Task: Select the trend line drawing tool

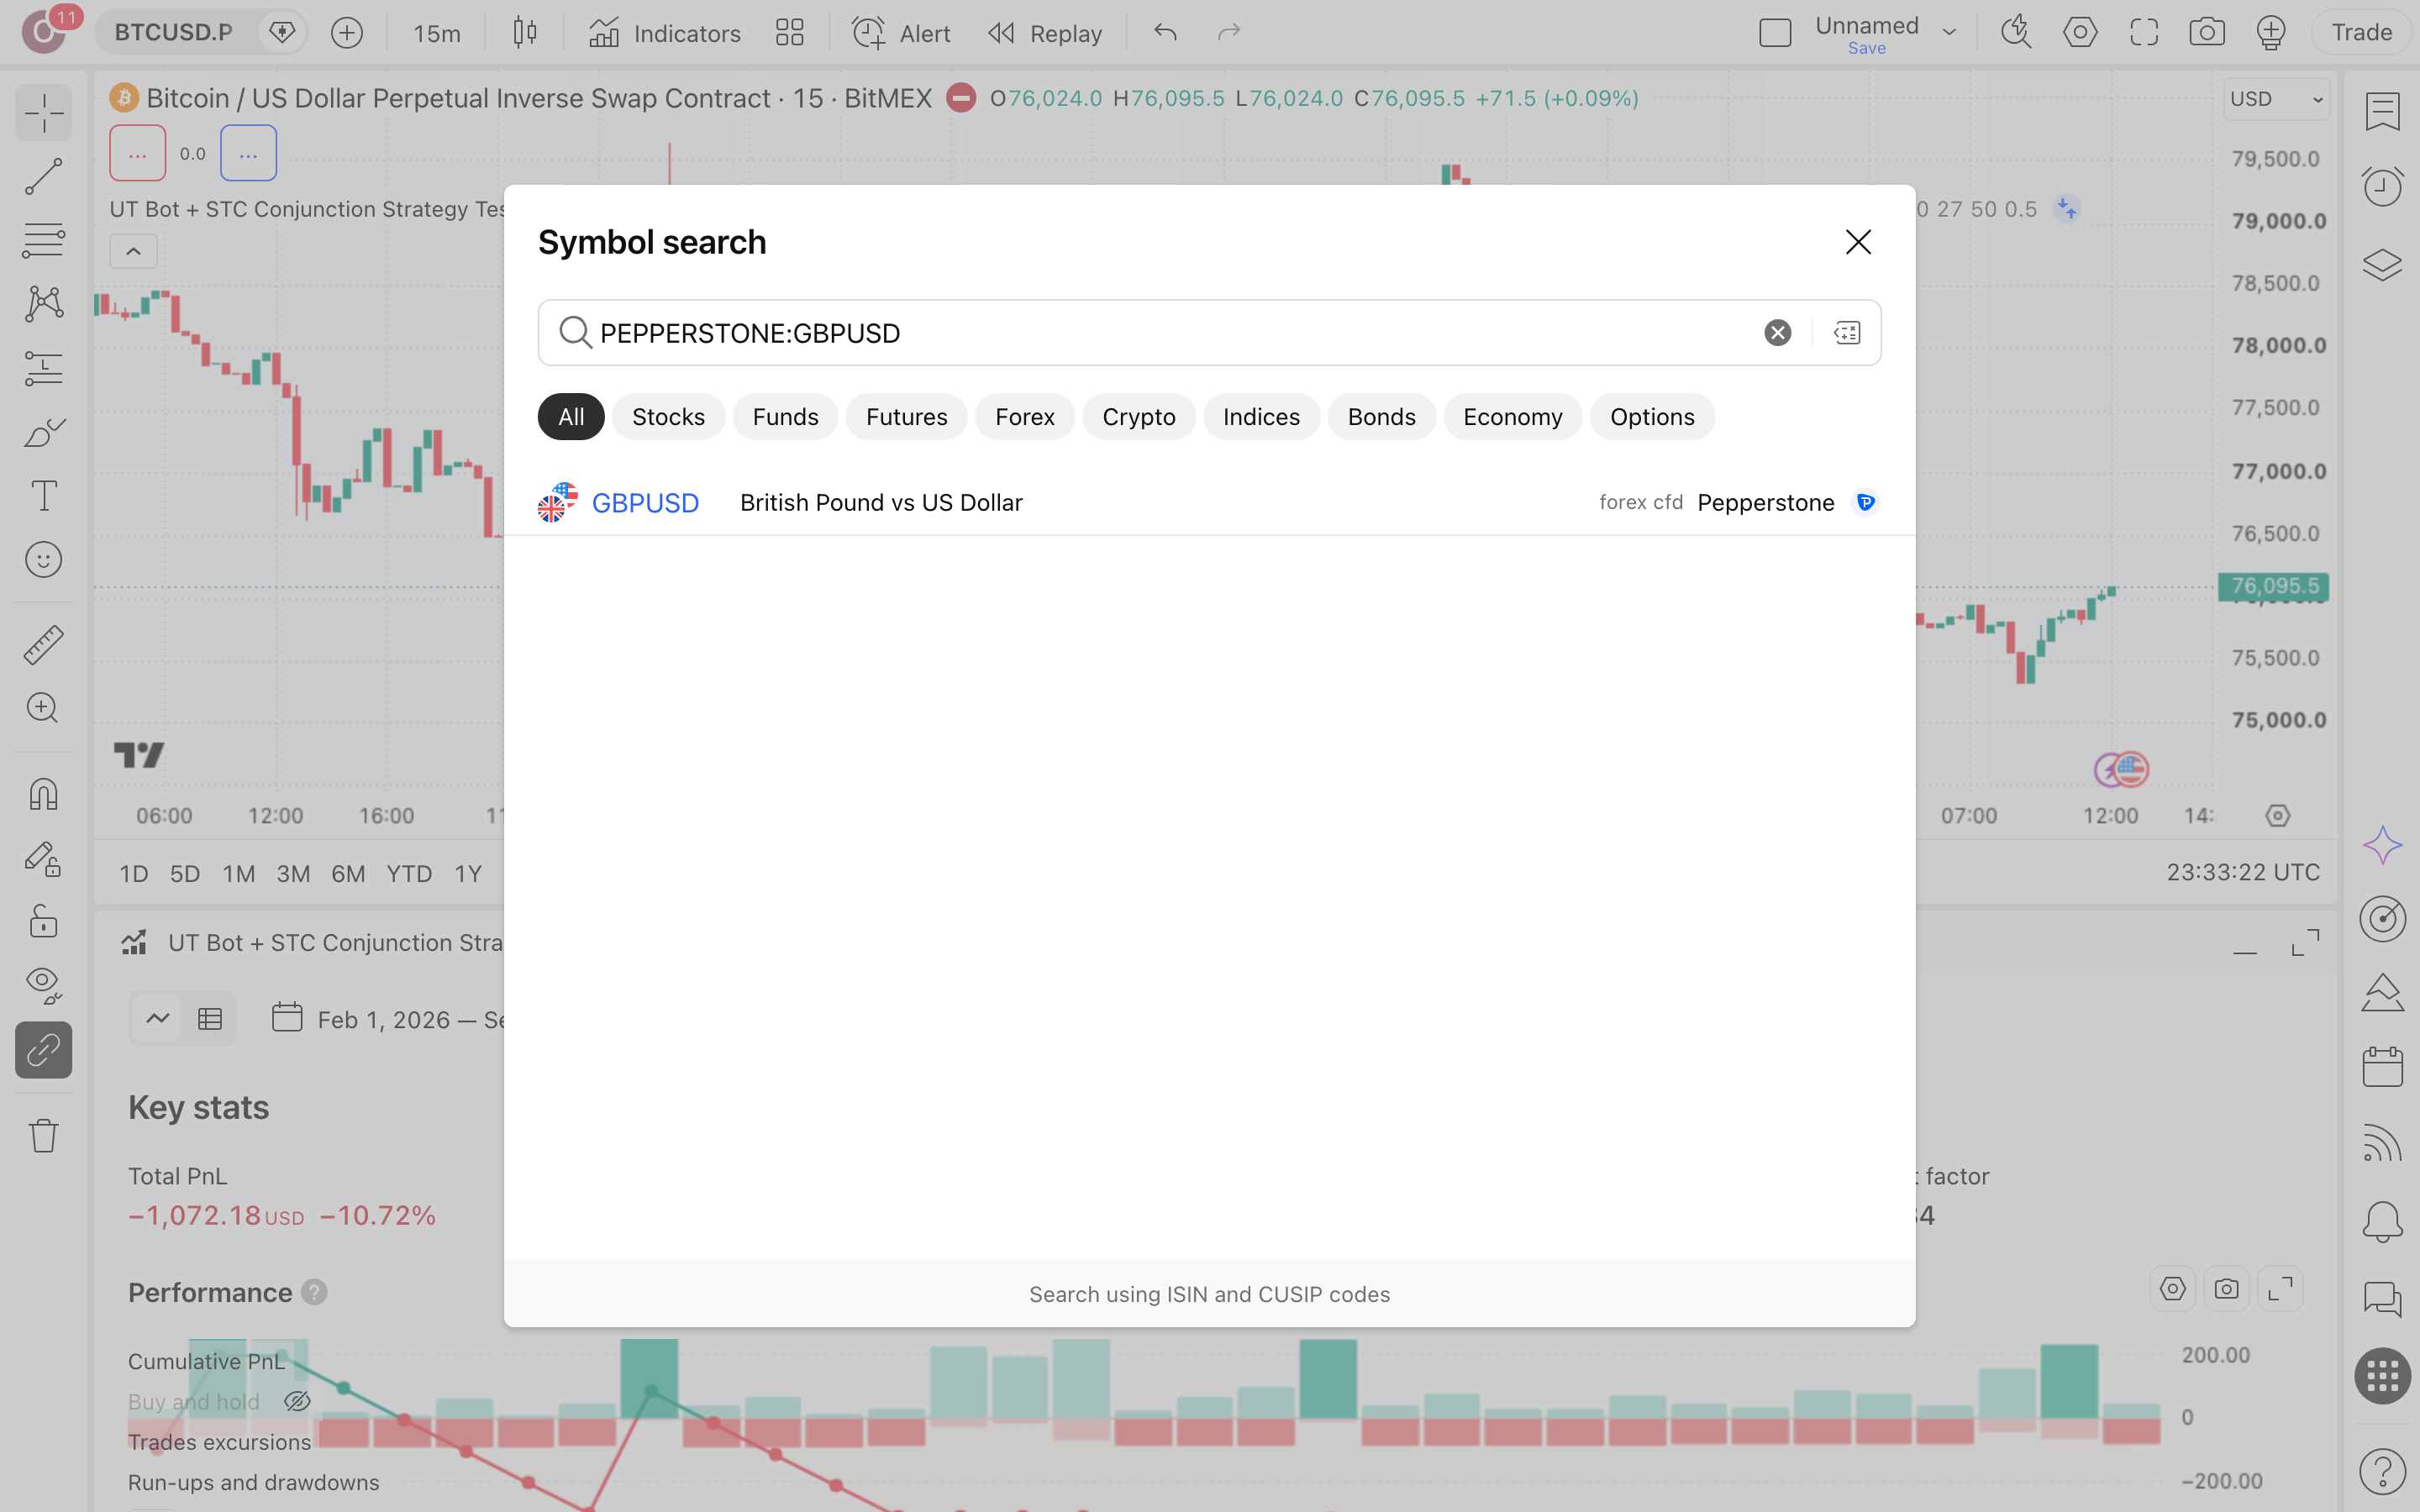Action: (x=43, y=176)
